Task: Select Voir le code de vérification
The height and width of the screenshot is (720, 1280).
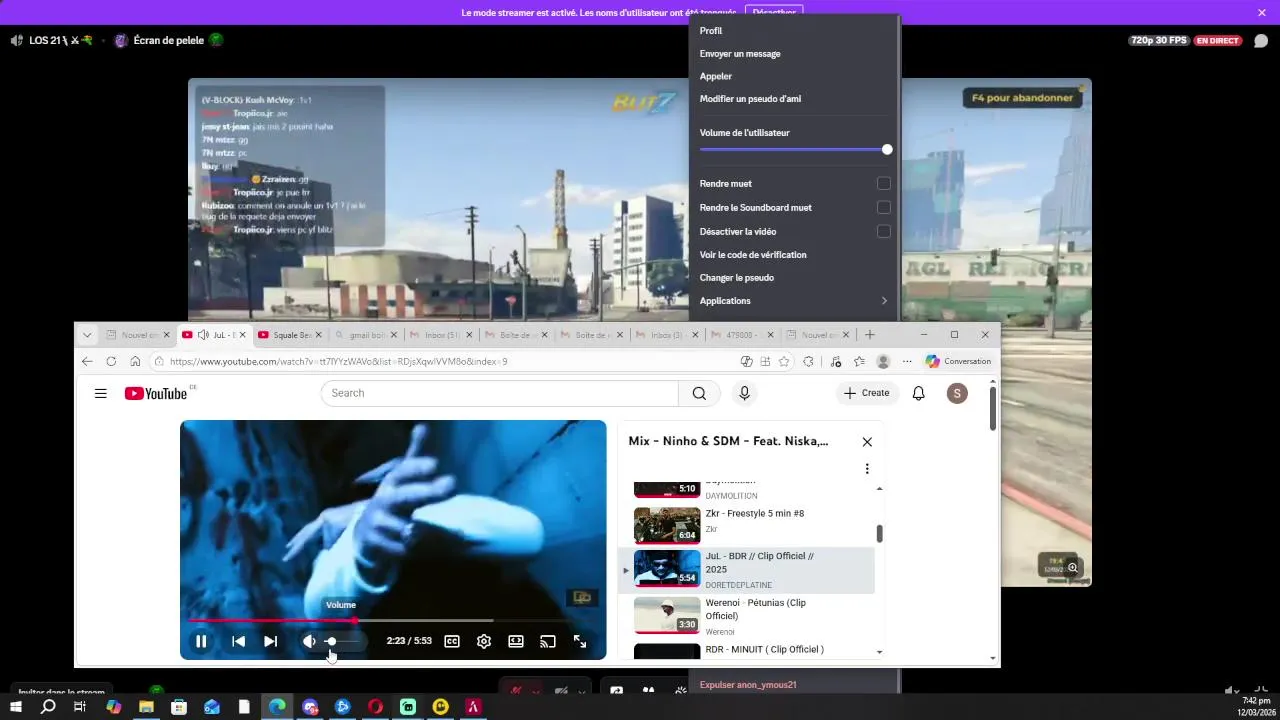Action: pos(795,255)
